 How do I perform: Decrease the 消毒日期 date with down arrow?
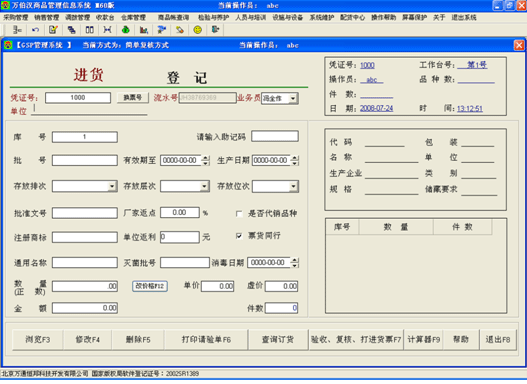[x=295, y=265]
